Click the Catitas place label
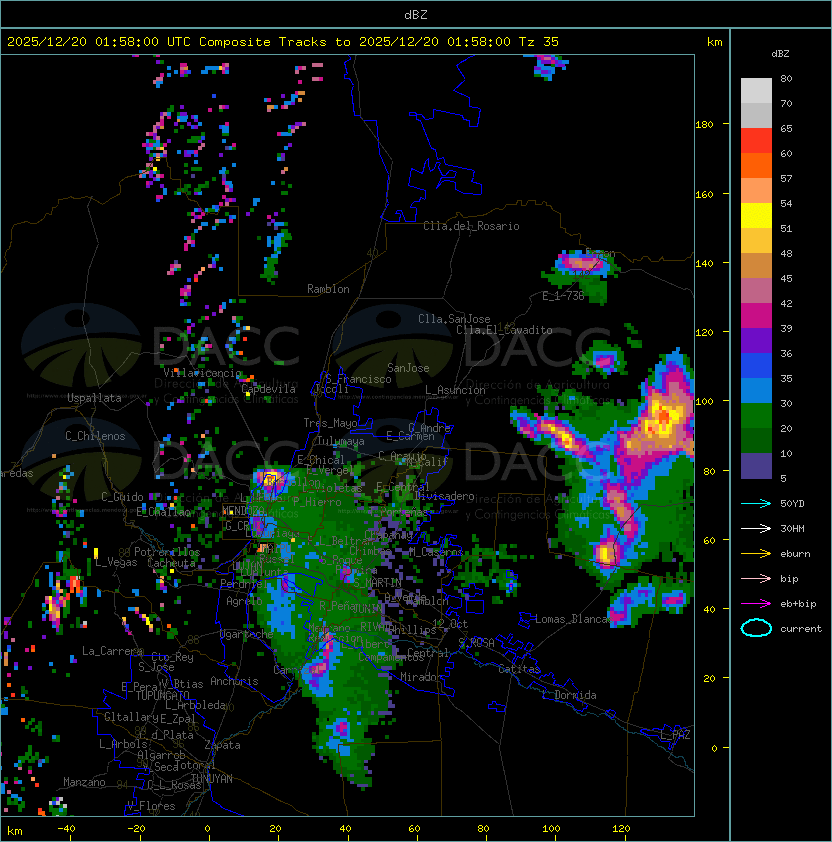This screenshot has width=832, height=842. tap(519, 669)
